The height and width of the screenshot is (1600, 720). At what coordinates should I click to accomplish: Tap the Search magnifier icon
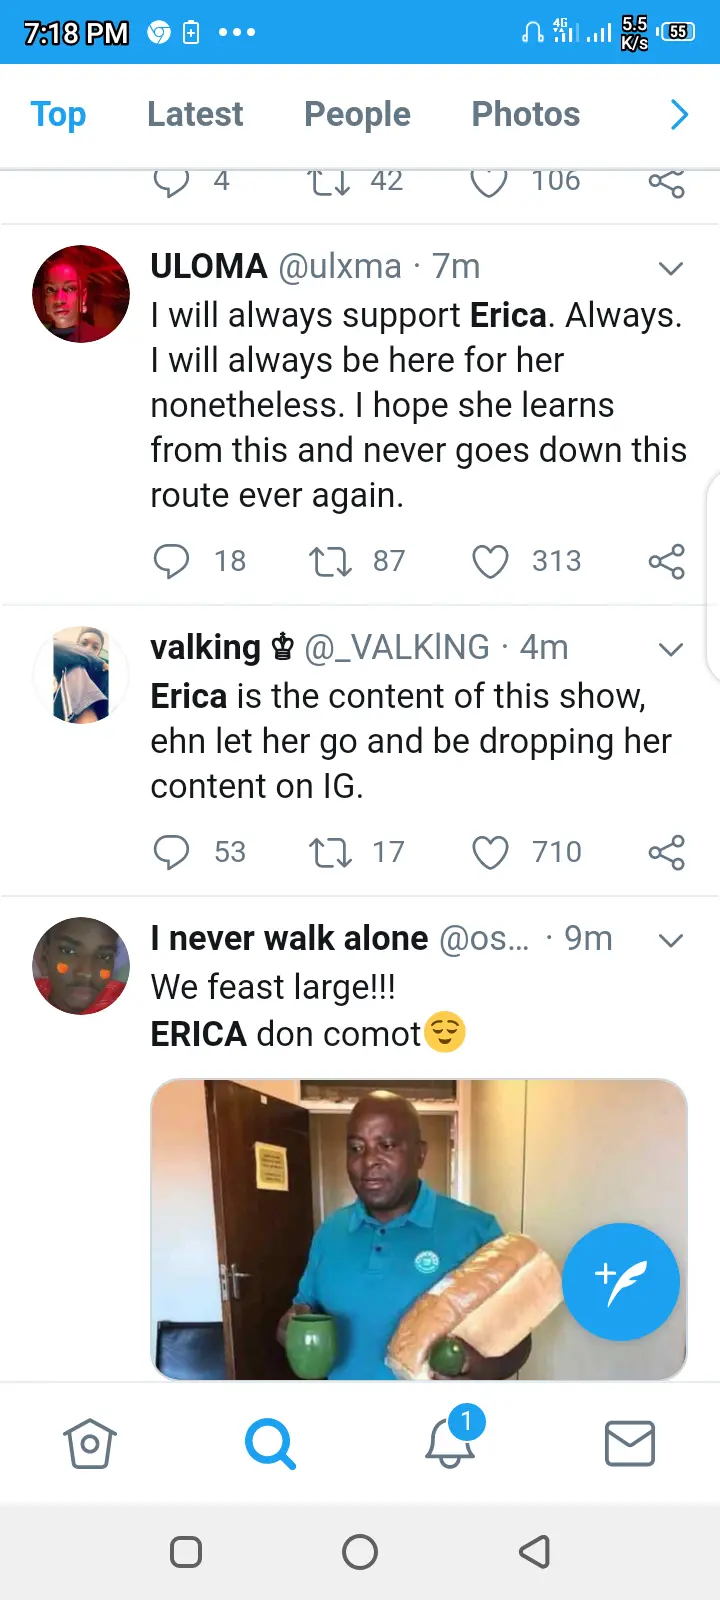[270, 1444]
